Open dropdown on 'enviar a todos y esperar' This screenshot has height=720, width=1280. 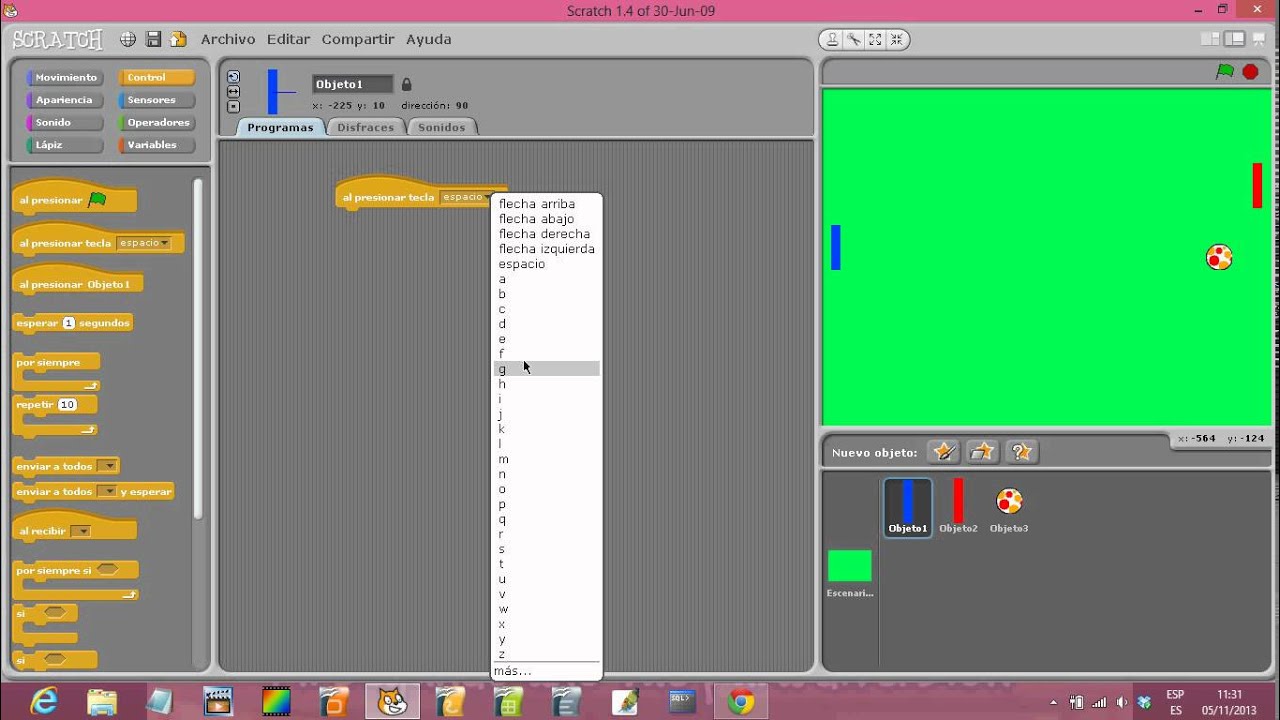107,491
